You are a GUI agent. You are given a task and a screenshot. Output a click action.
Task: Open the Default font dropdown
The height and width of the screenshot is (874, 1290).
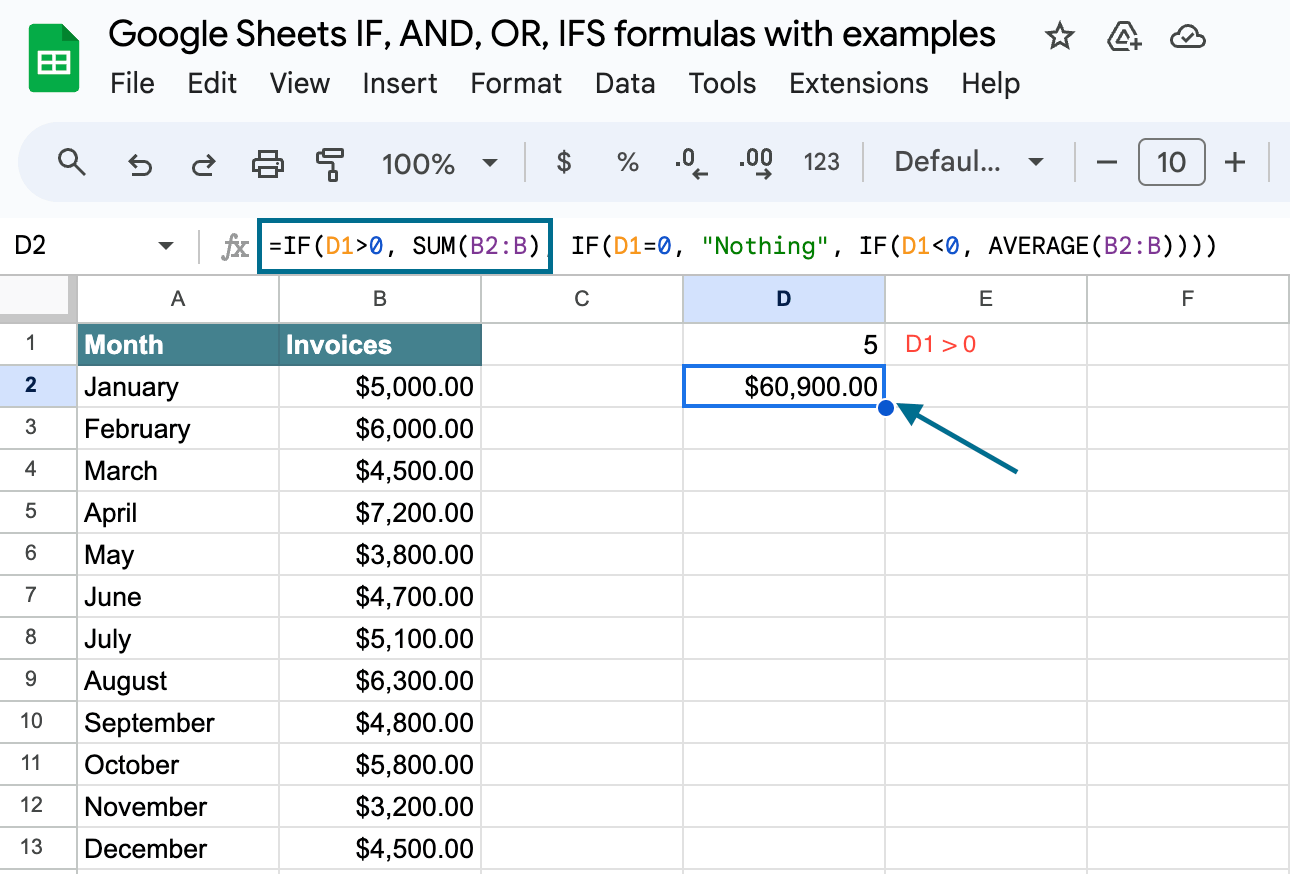point(969,162)
